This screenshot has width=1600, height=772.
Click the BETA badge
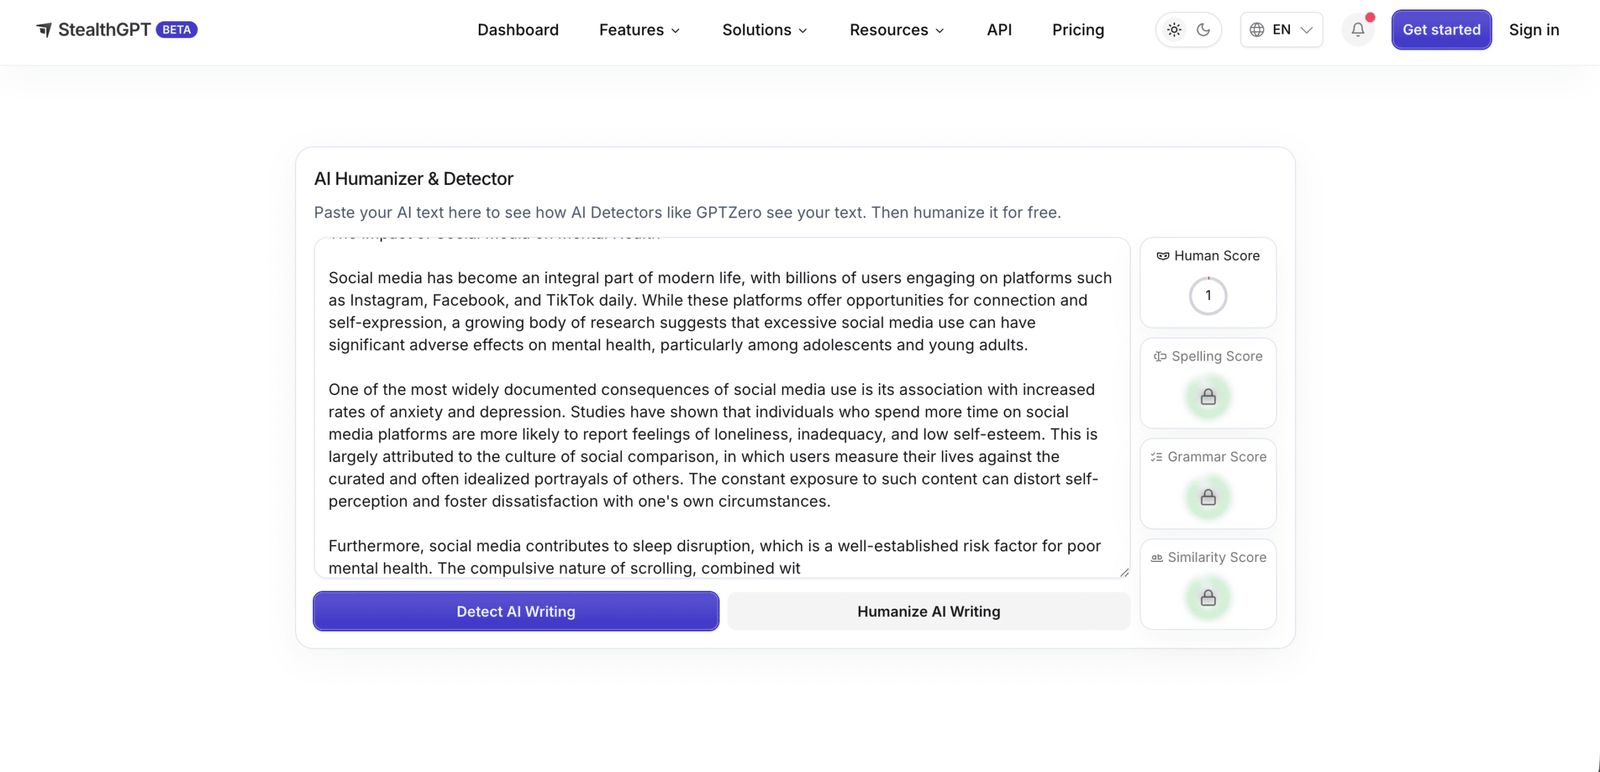177,30
